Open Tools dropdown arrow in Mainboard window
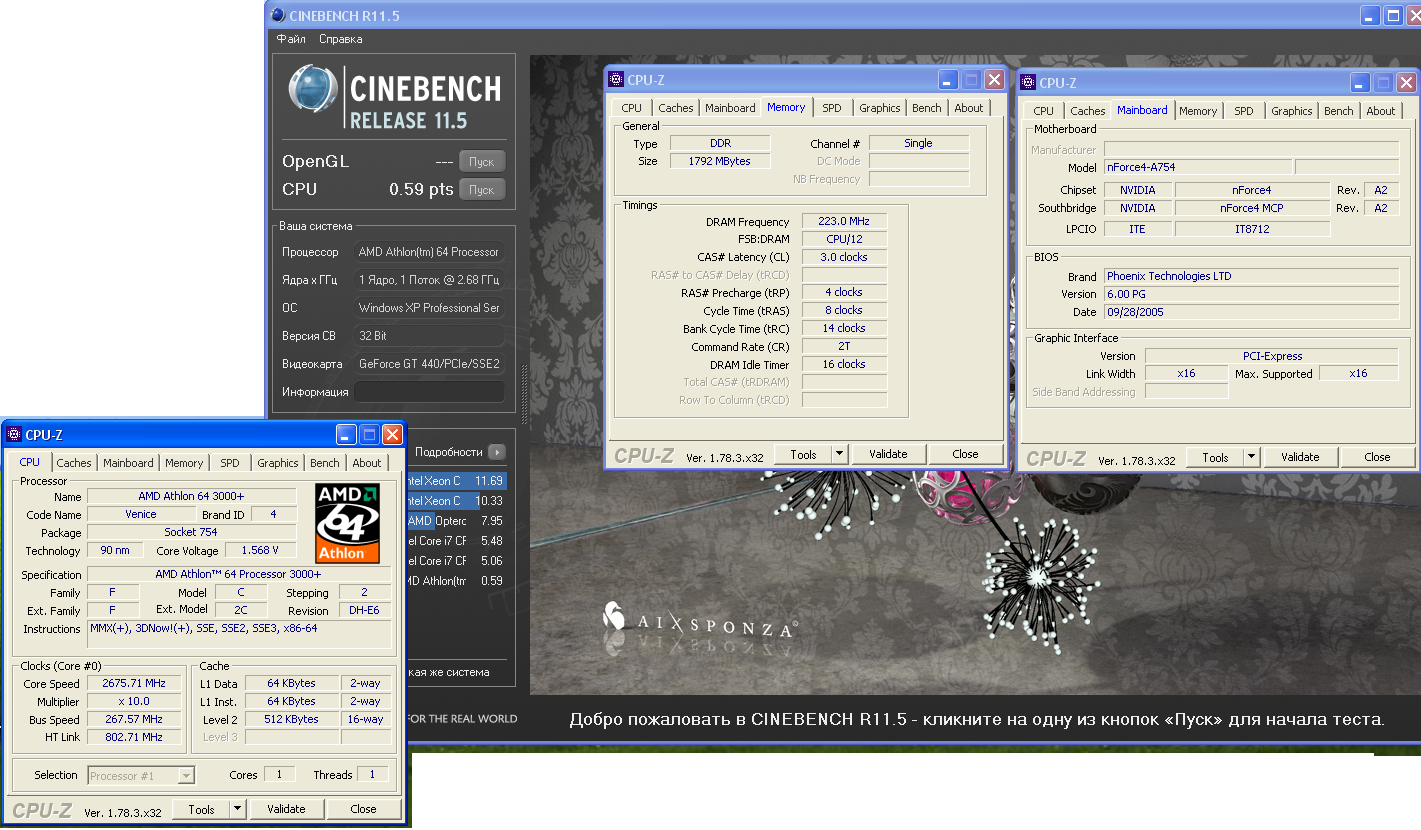The image size is (1421, 830). click(1252, 457)
